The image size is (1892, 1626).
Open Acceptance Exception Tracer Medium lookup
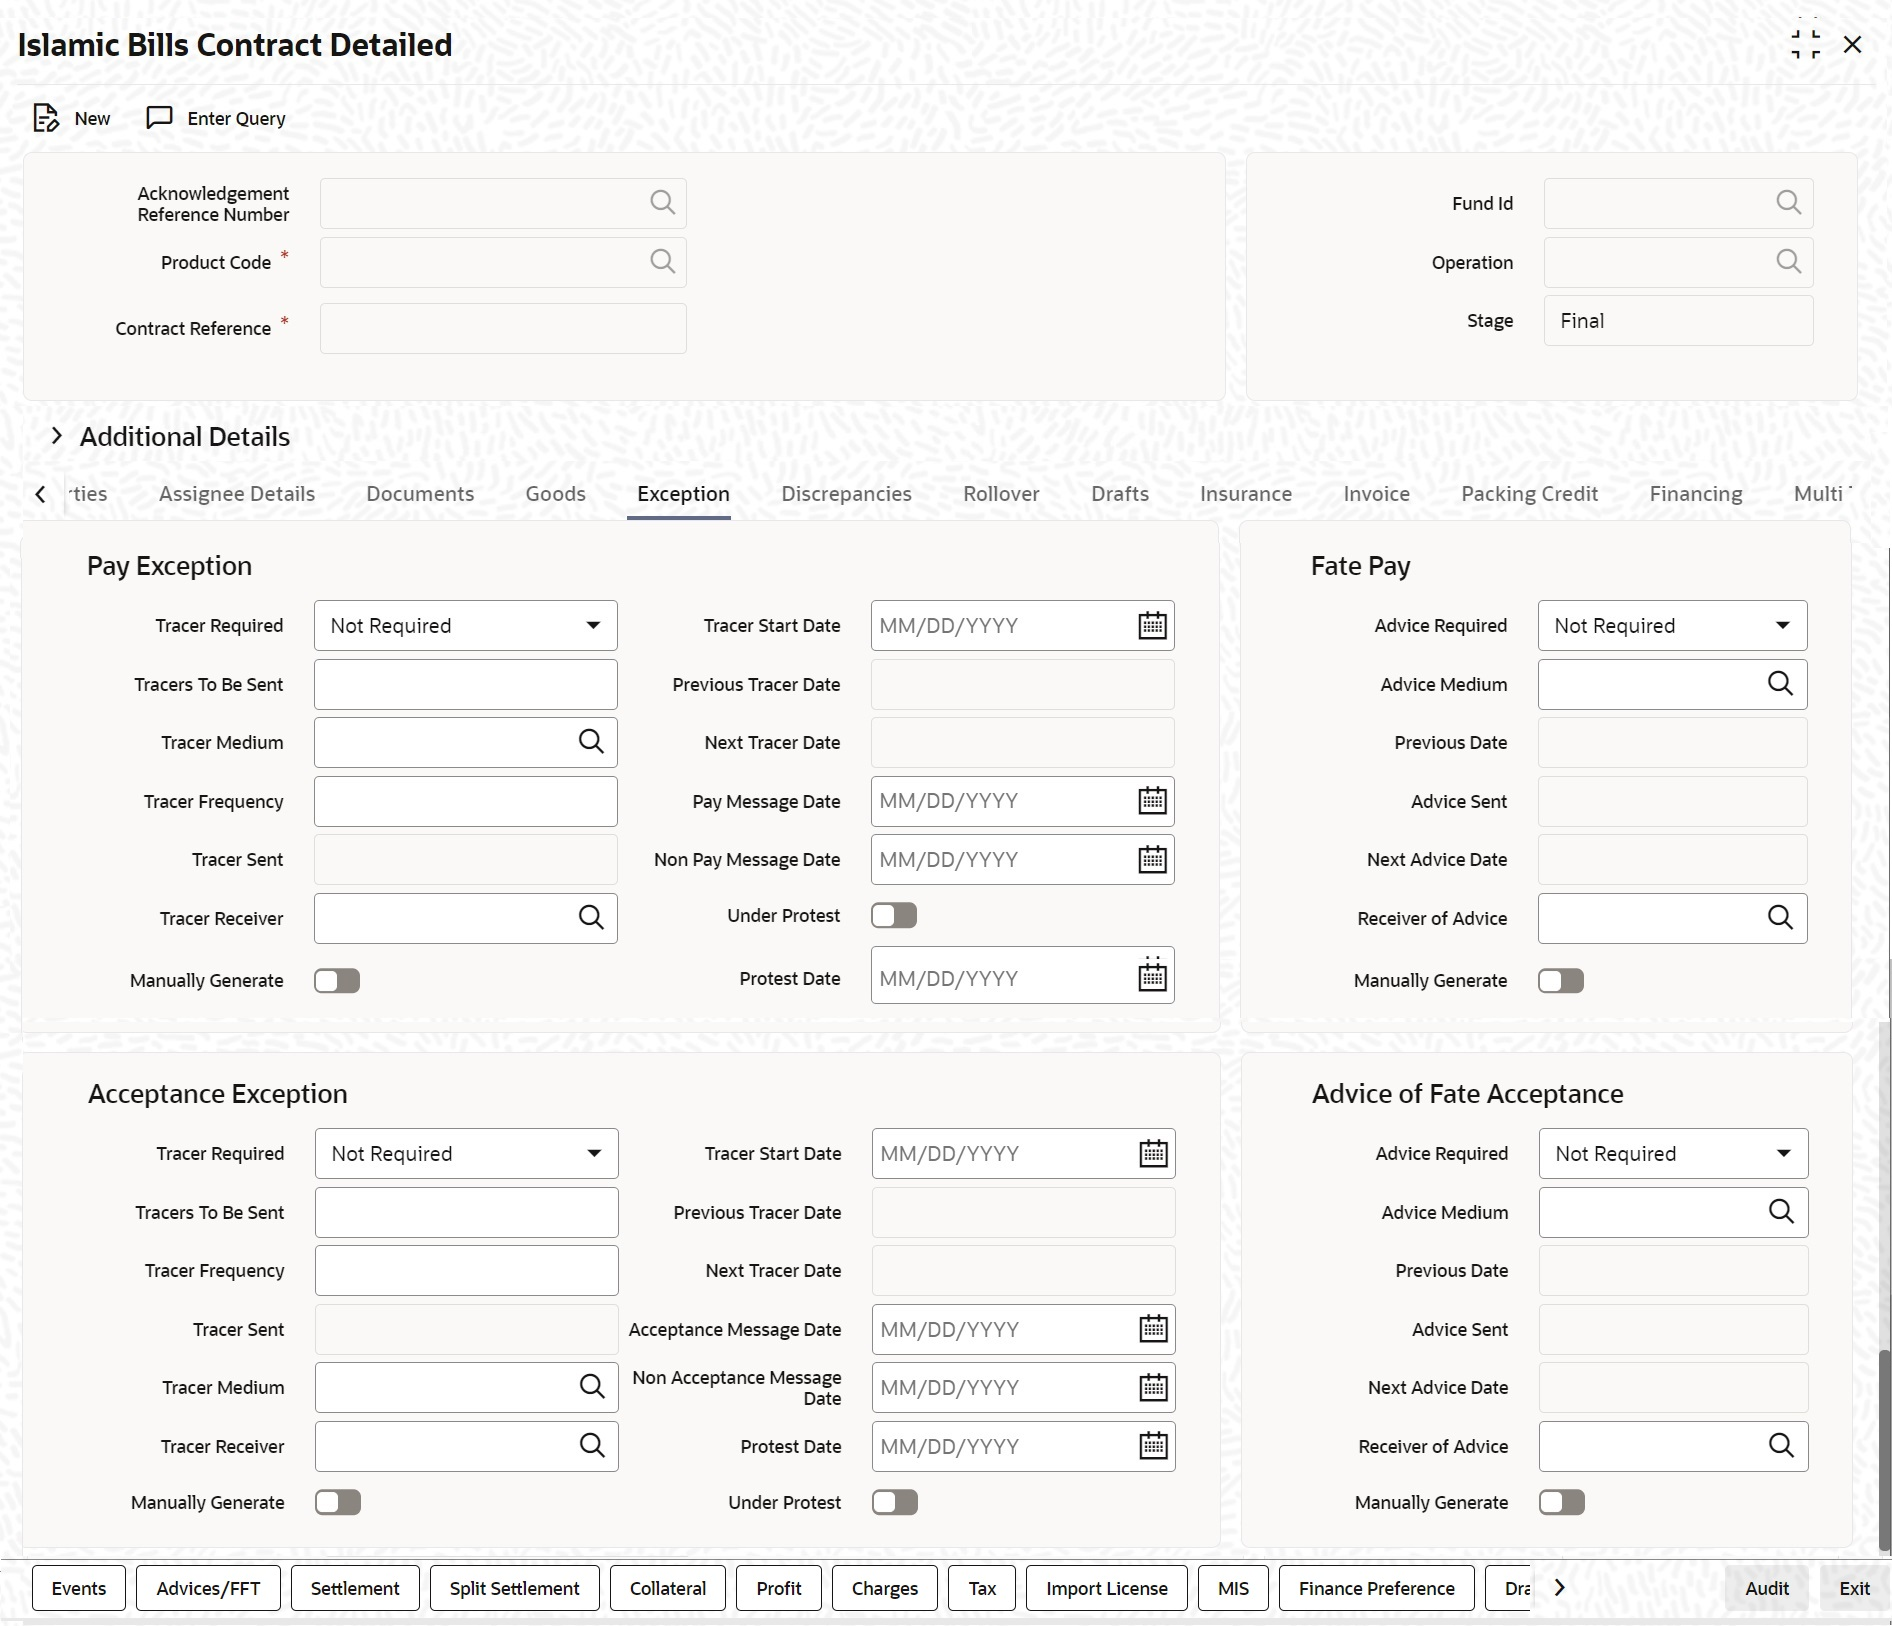[x=592, y=1387]
